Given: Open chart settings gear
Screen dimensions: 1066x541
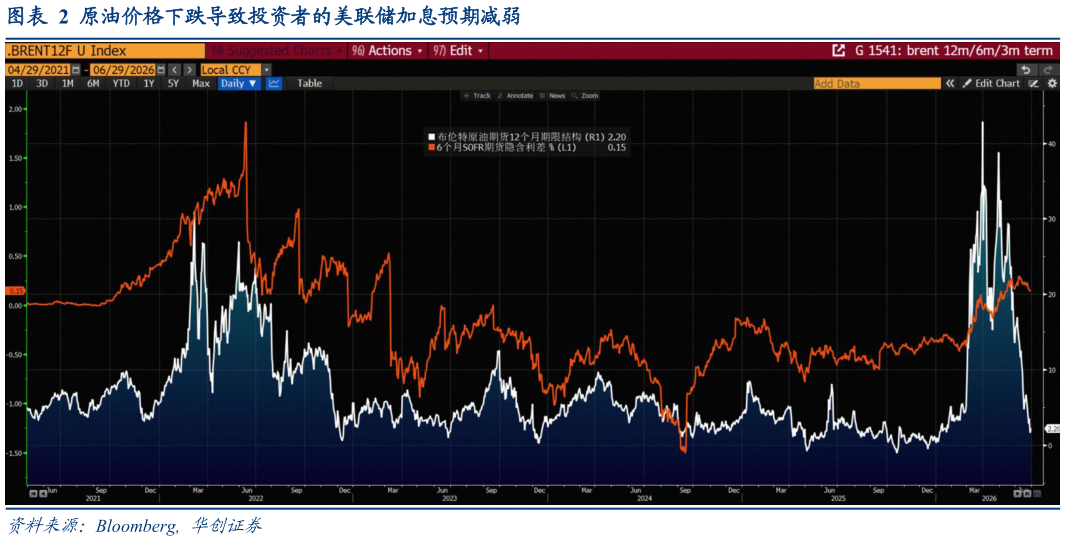Looking at the screenshot, I should click(1052, 84).
